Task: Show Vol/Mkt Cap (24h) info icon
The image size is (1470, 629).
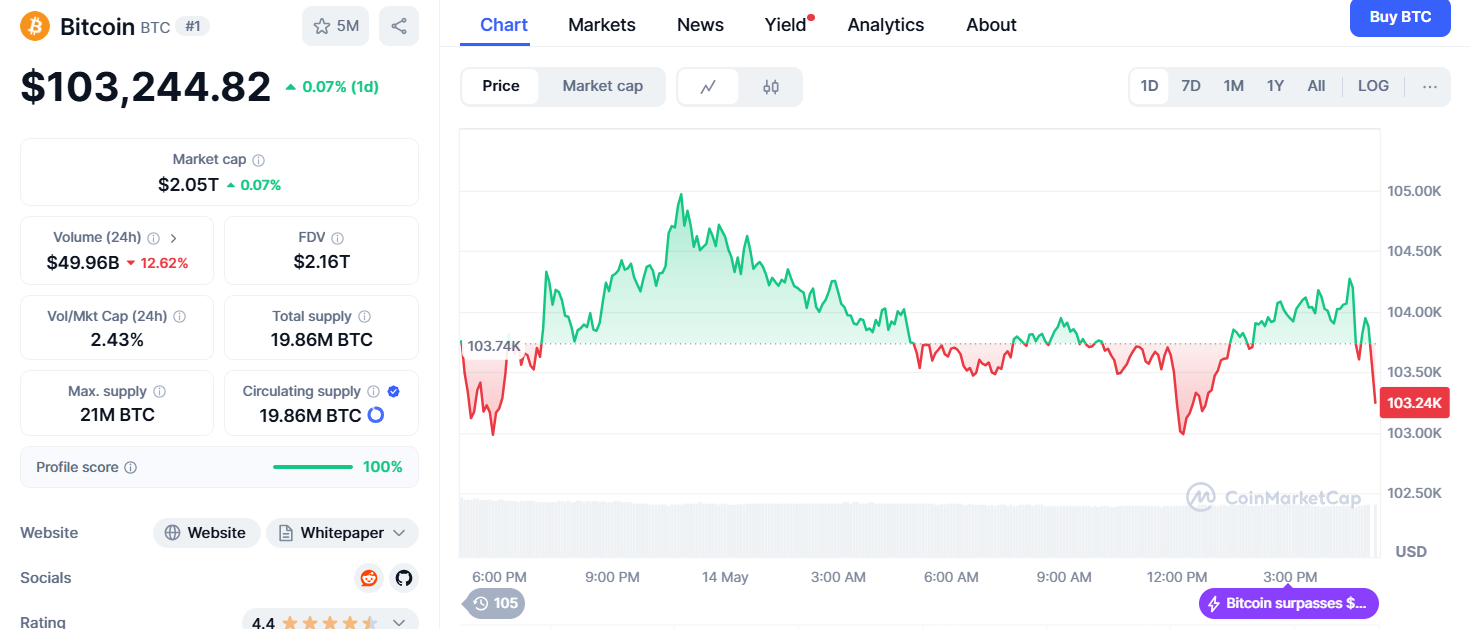Action: tap(180, 316)
